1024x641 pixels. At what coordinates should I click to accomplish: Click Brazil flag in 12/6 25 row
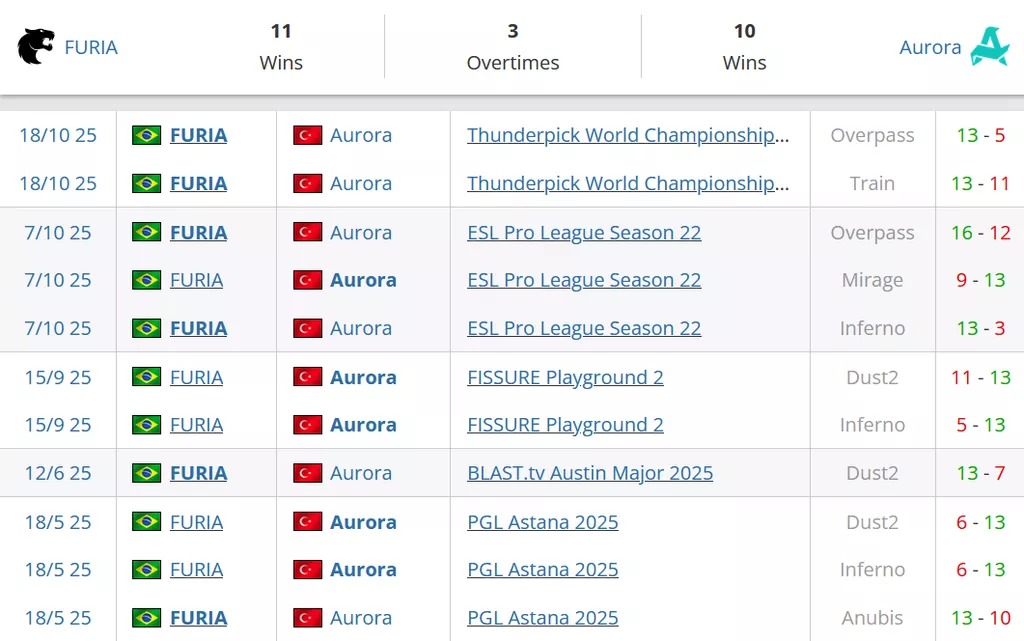point(147,473)
